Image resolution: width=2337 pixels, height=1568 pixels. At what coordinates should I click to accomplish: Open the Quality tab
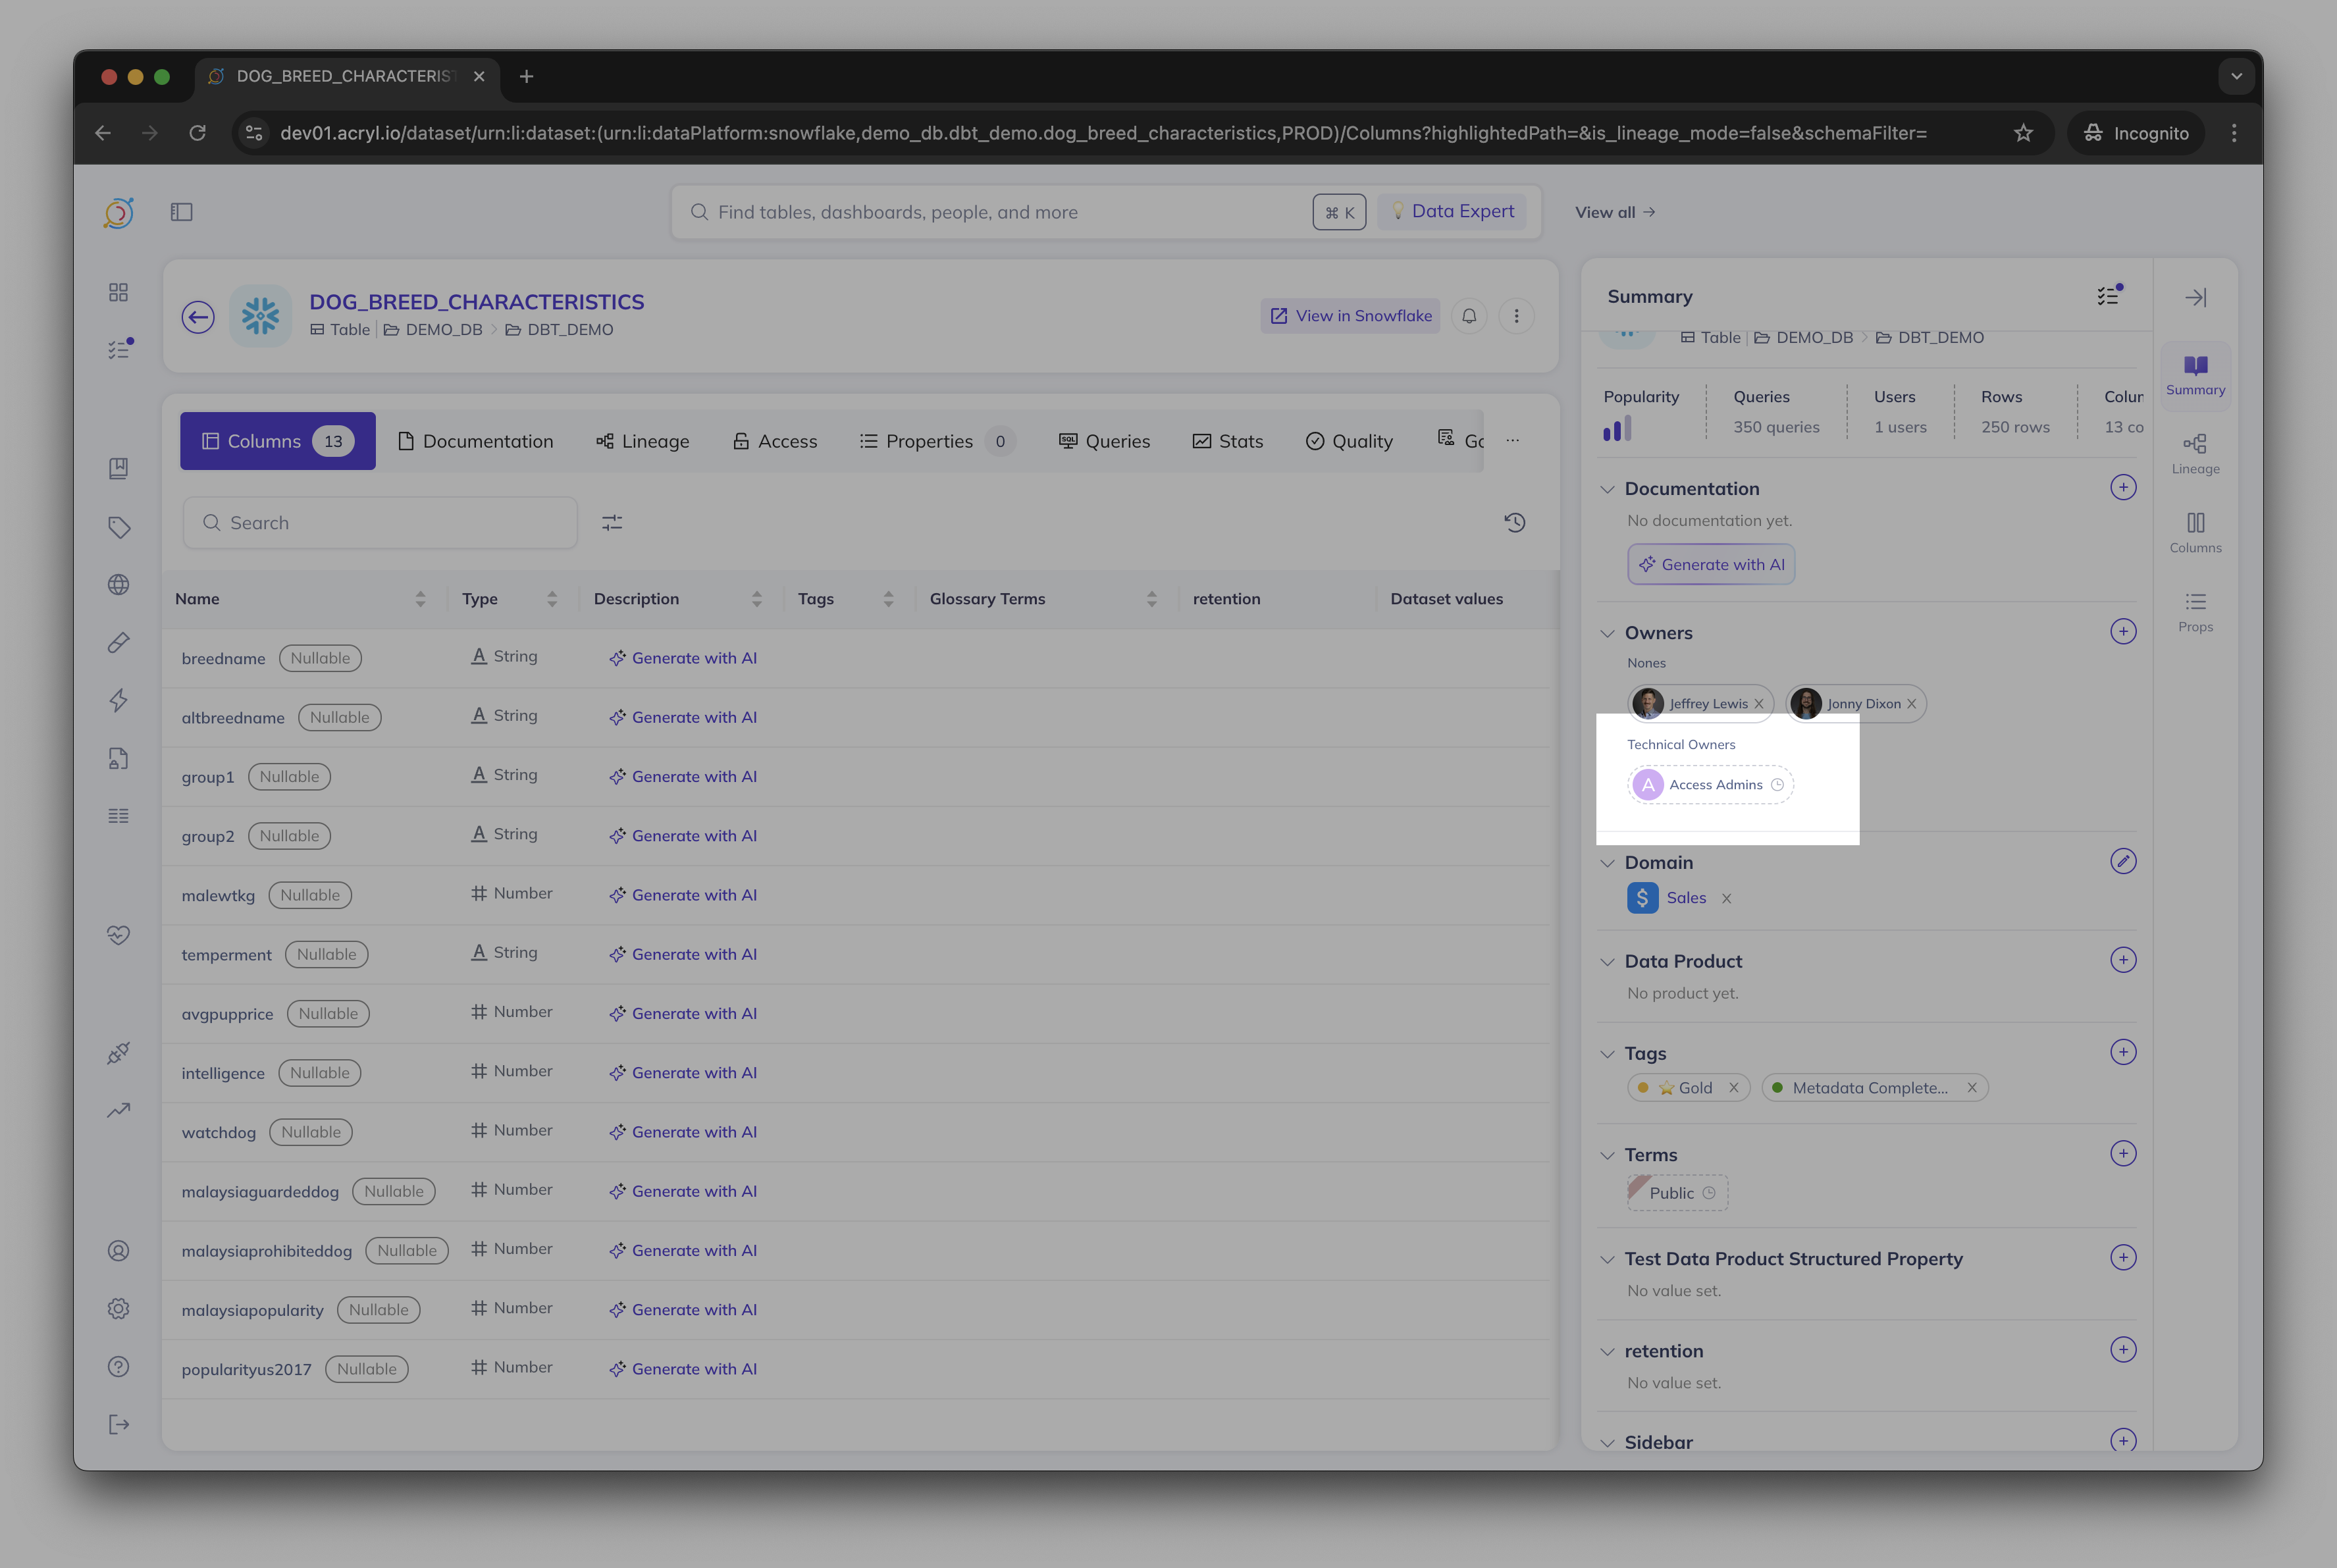[x=1349, y=441]
